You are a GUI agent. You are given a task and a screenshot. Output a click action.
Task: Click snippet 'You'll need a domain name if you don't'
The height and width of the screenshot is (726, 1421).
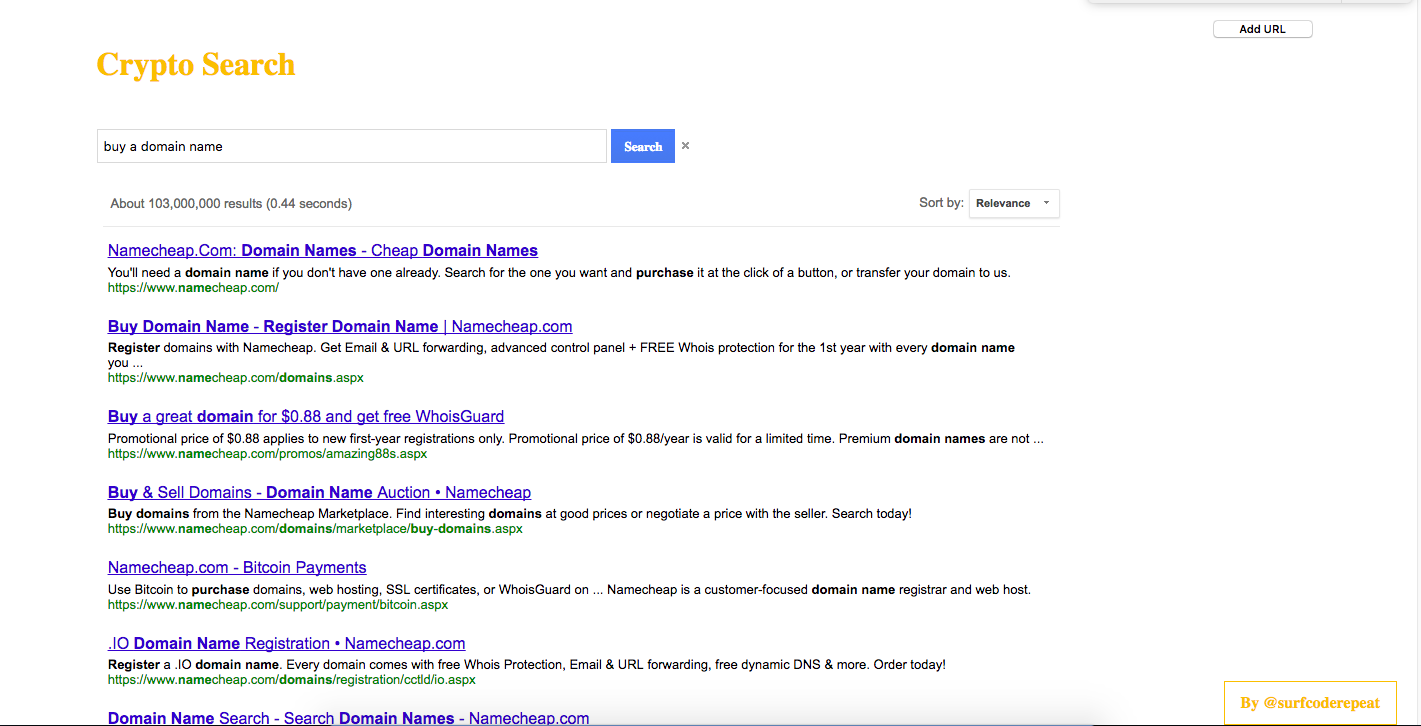point(559,273)
